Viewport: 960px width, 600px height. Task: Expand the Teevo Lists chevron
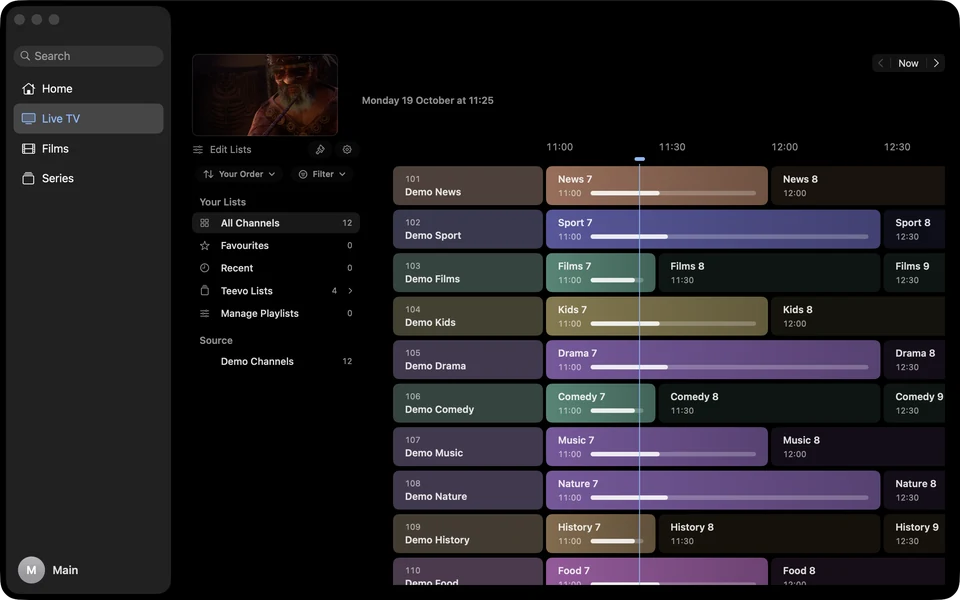[x=350, y=291]
